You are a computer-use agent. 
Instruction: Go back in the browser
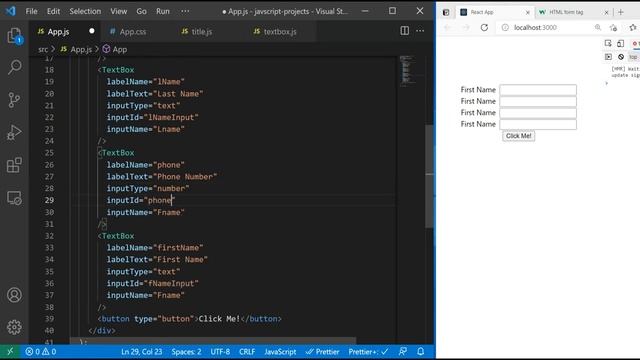(x=448, y=27)
